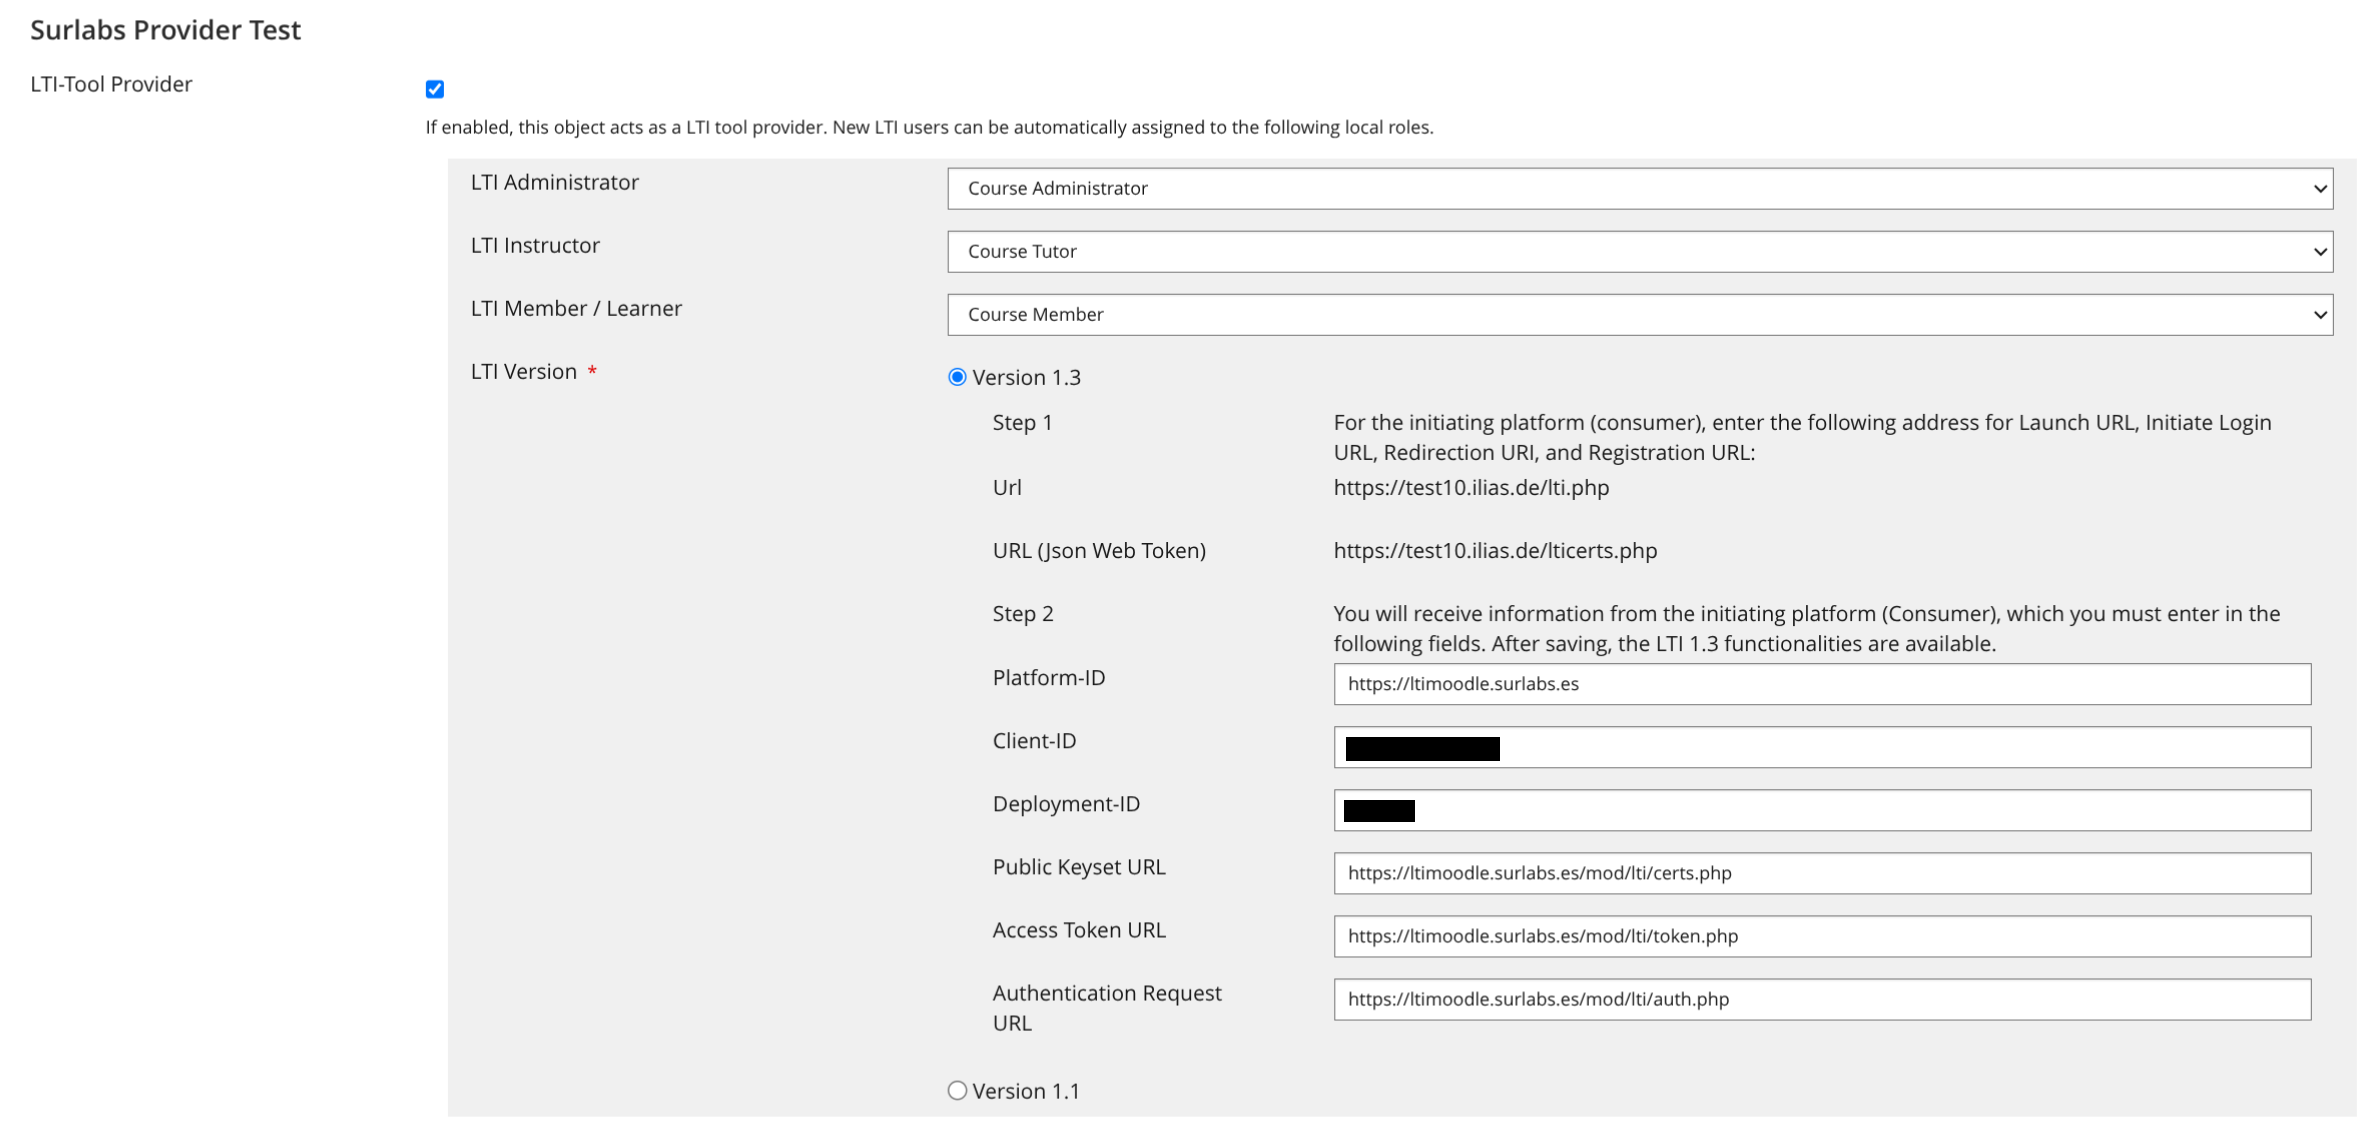Viewport: 2364px width, 1131px height.
Task: Focus the Deployment-ID text field
Action: 1822,810
